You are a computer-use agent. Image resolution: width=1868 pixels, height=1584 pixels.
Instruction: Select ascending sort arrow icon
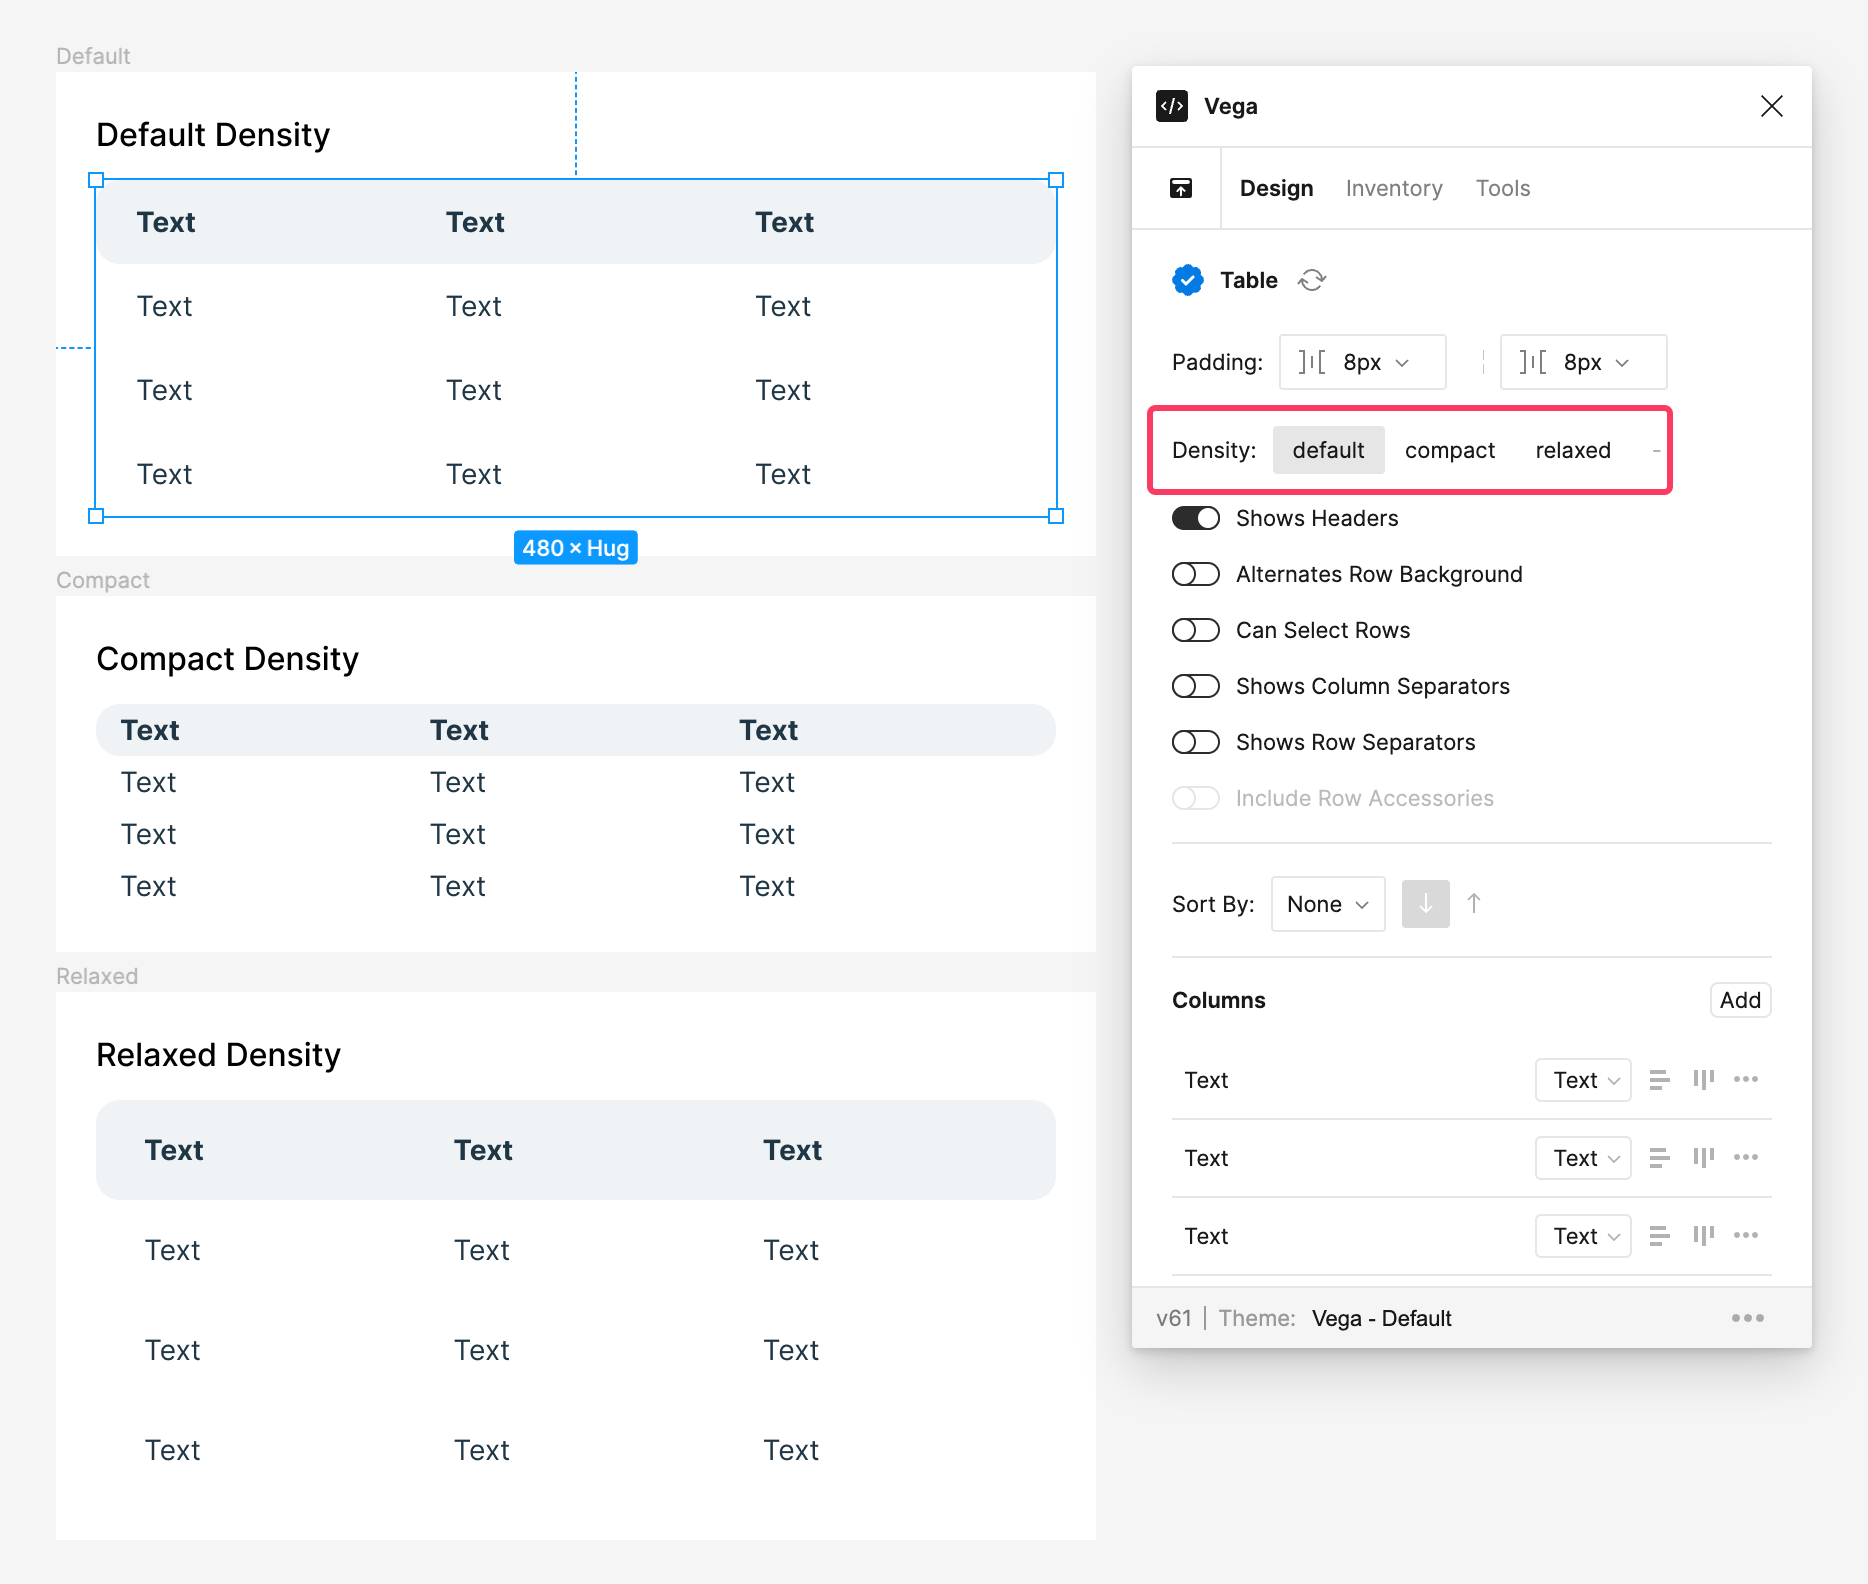coord(1474,904)
